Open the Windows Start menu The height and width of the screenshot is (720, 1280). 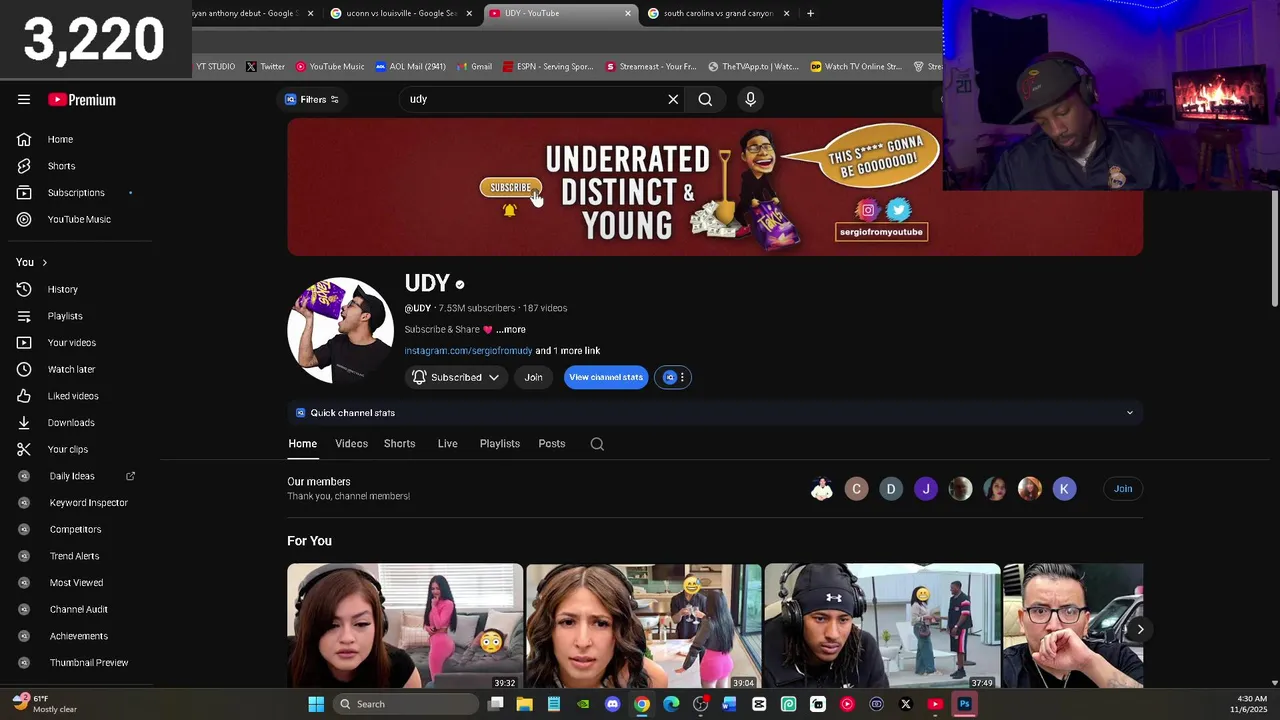click(x=316, y=704)
